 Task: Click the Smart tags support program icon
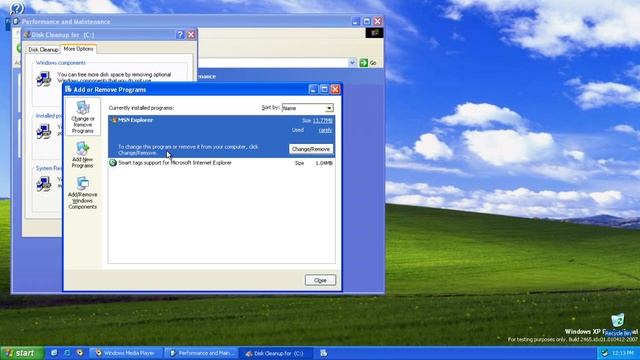[x=113, y=163]
